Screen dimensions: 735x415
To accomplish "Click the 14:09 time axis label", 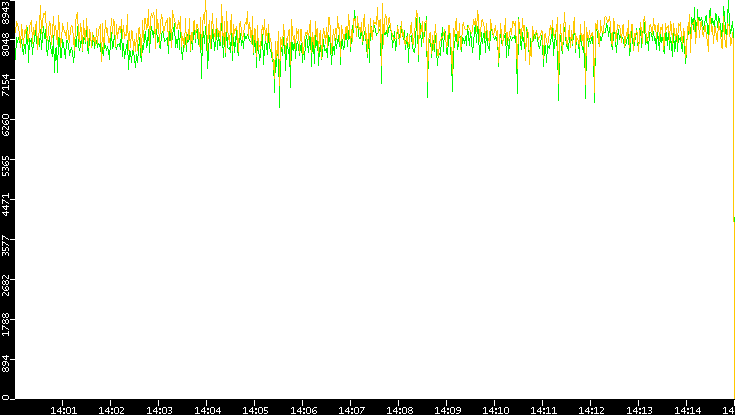I will pos(447,410).
